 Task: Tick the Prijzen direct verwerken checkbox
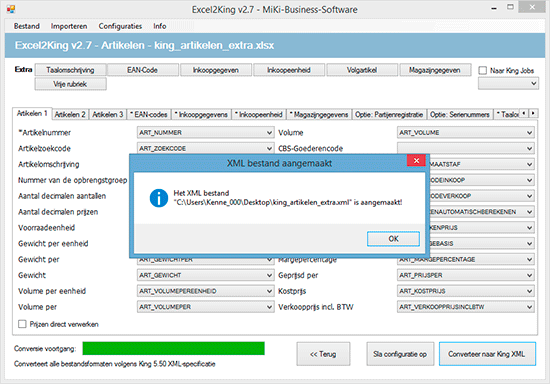pos(22,324)
